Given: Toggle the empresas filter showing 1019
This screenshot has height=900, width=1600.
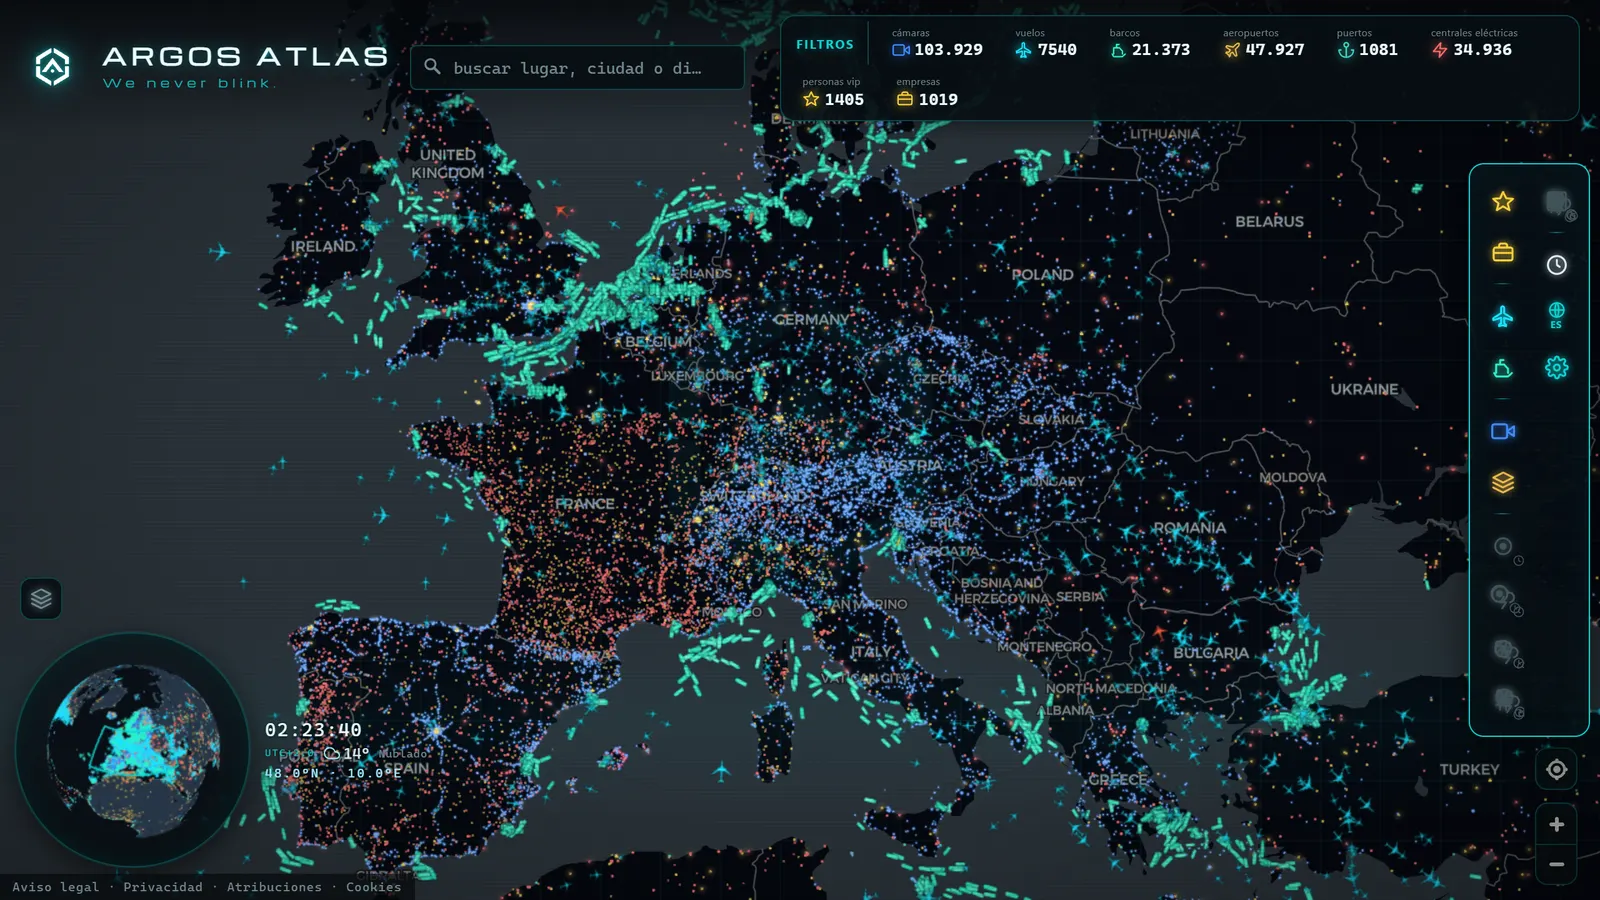Looking at the screenshot, I should (x=927, y=93).
